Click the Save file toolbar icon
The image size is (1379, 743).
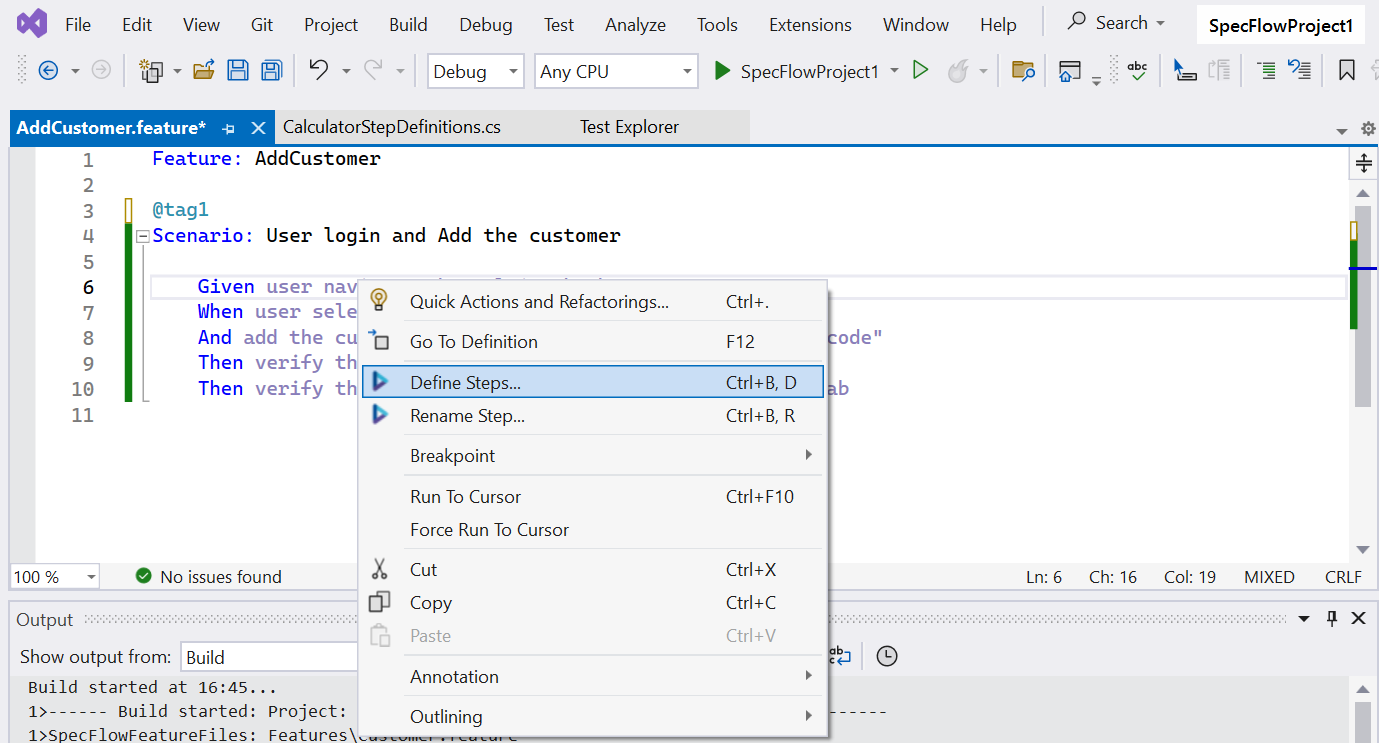(x=238, y=71)
